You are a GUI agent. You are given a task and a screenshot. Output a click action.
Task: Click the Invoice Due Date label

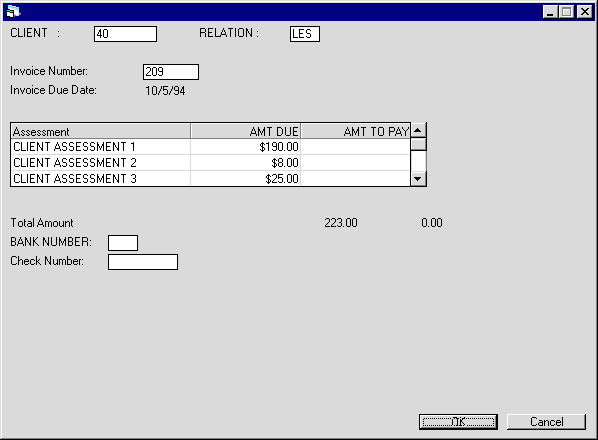click(53, 90)
